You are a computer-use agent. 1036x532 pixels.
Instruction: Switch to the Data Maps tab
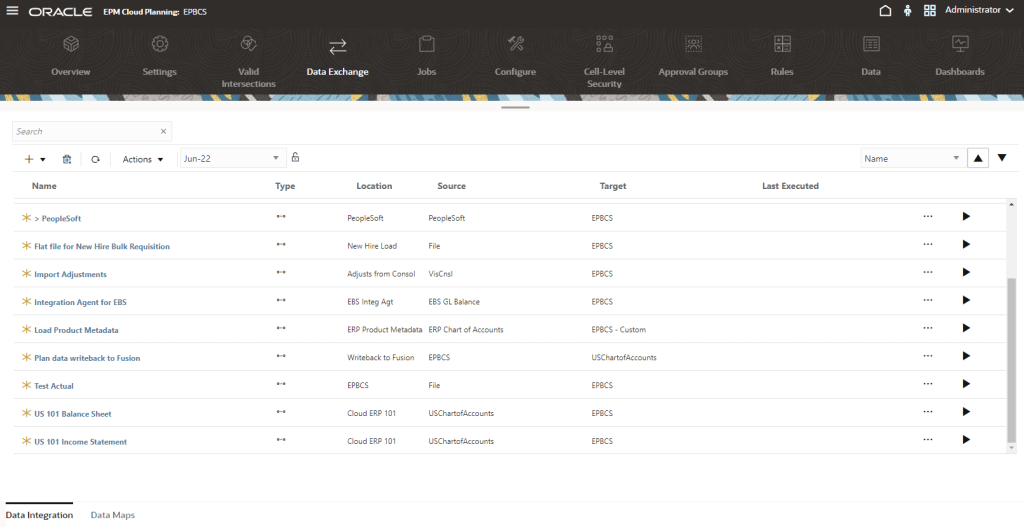pyautogui.click(x=112, y=515)
